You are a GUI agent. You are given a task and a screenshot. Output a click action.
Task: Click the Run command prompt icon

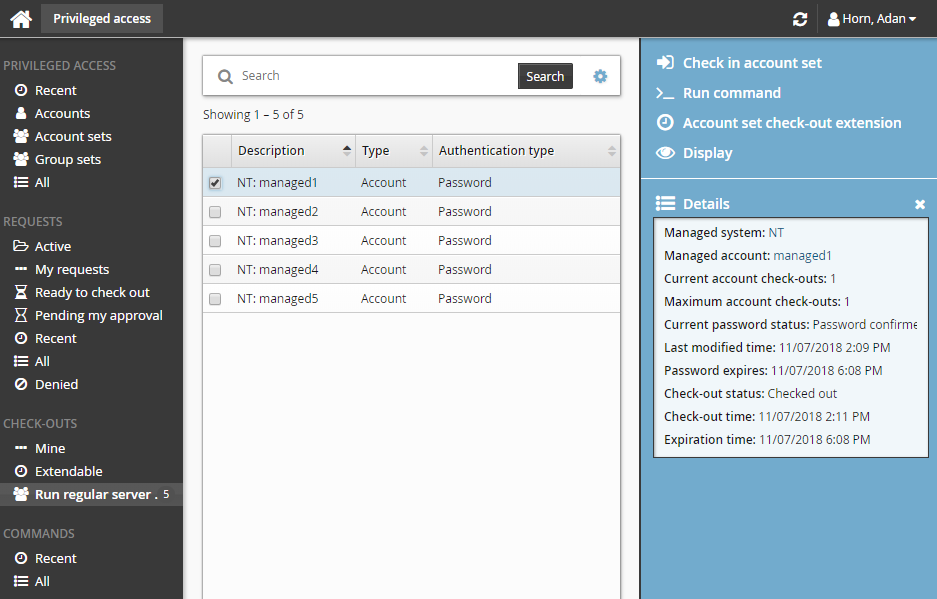[665, 93]
